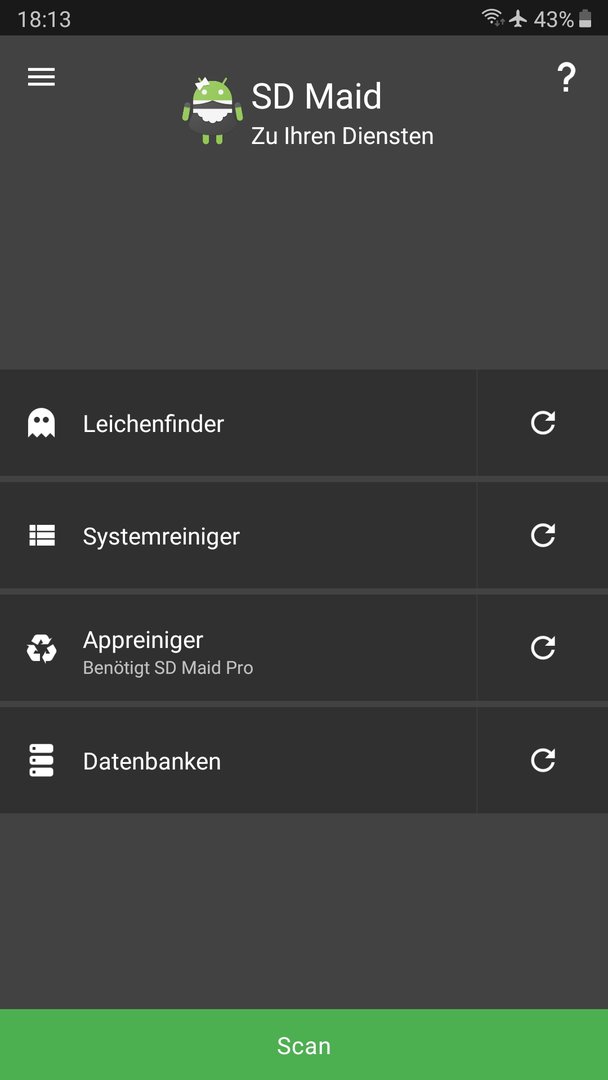Open the Appreiniger tool entry
The image size is (608, 1080).
click(238, 648)
